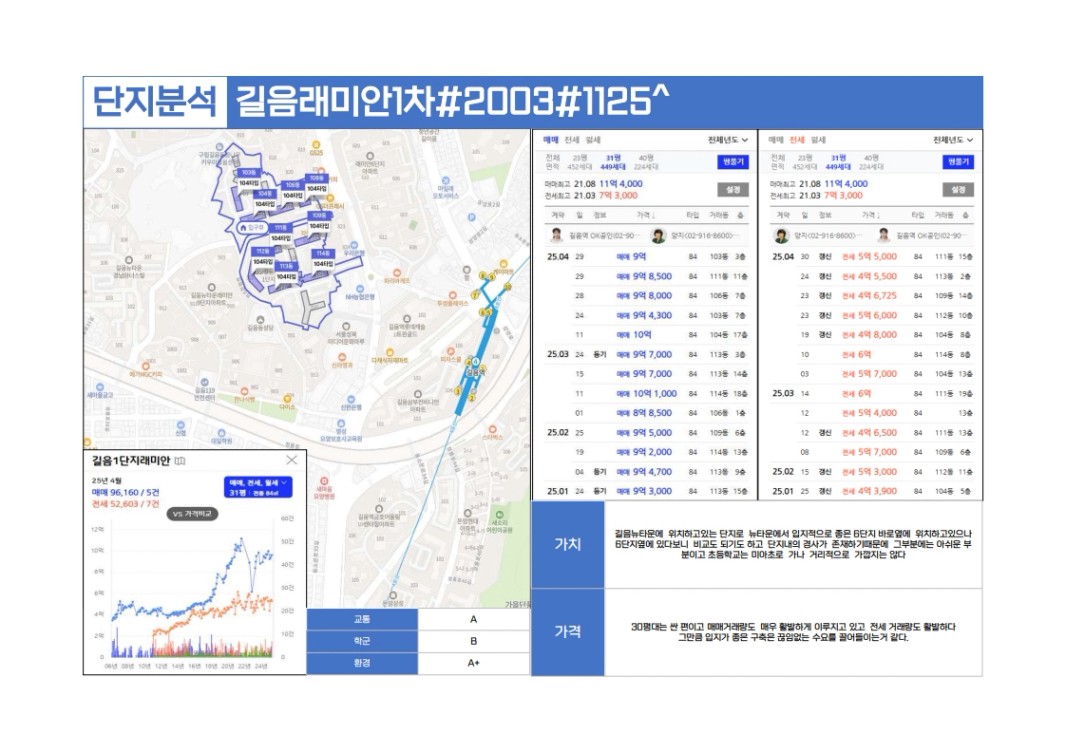Expand the 매매, 전세, 월세 31평 chart dropdown
The height and width of the screenshot is (753, 1066).
(x=258, y=487)
